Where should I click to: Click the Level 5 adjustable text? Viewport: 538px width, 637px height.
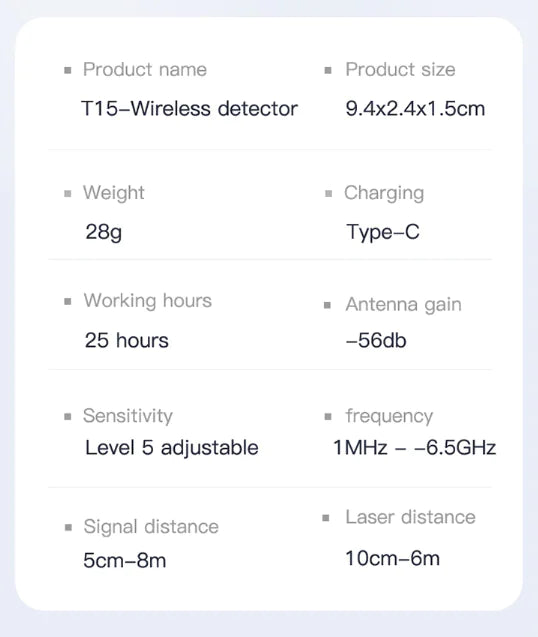point(172,448)
